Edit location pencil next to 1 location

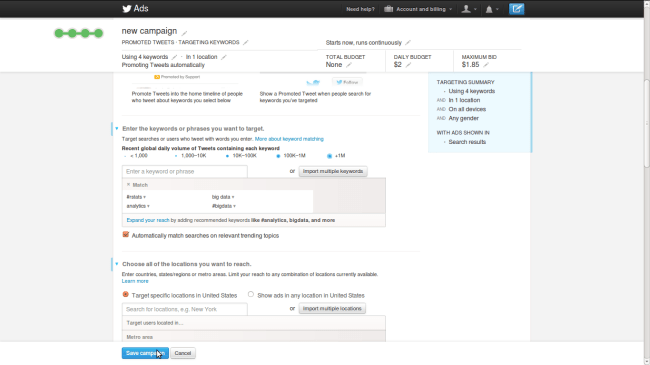[x=223, y=57]
